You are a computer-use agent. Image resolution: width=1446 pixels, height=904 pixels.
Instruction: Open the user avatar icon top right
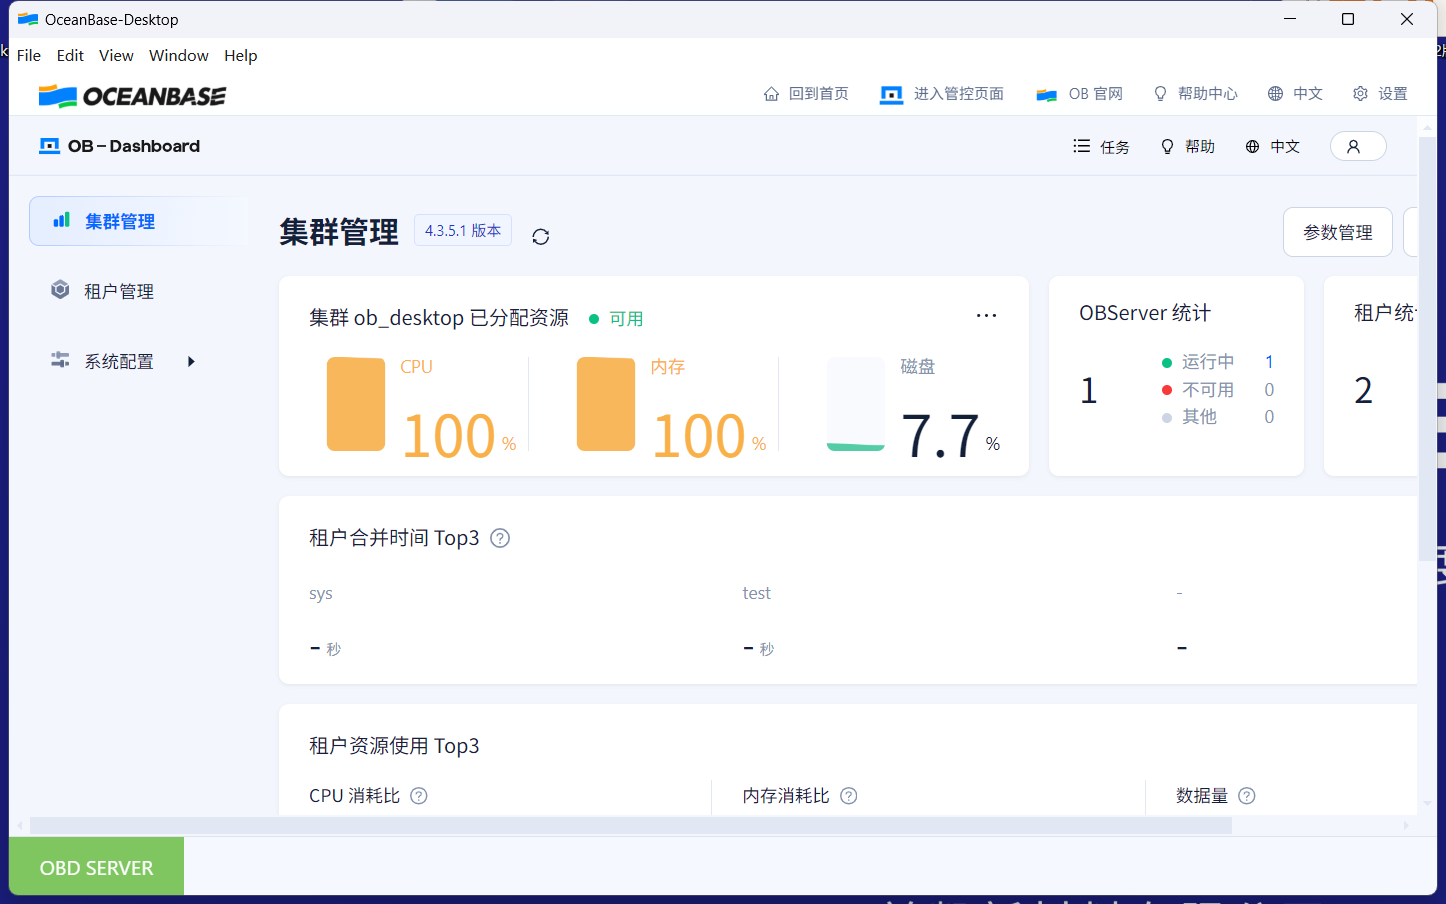pos(1357,146)
